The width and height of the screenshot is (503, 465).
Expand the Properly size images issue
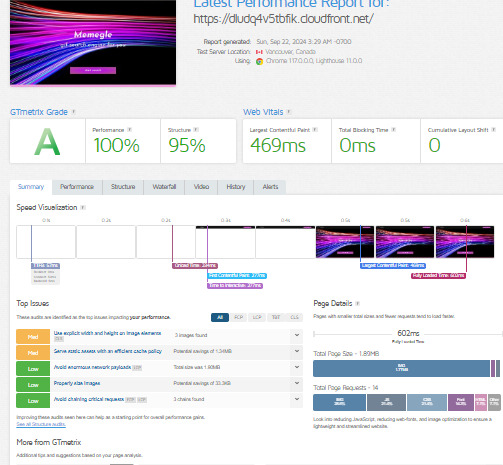(297, 383)
